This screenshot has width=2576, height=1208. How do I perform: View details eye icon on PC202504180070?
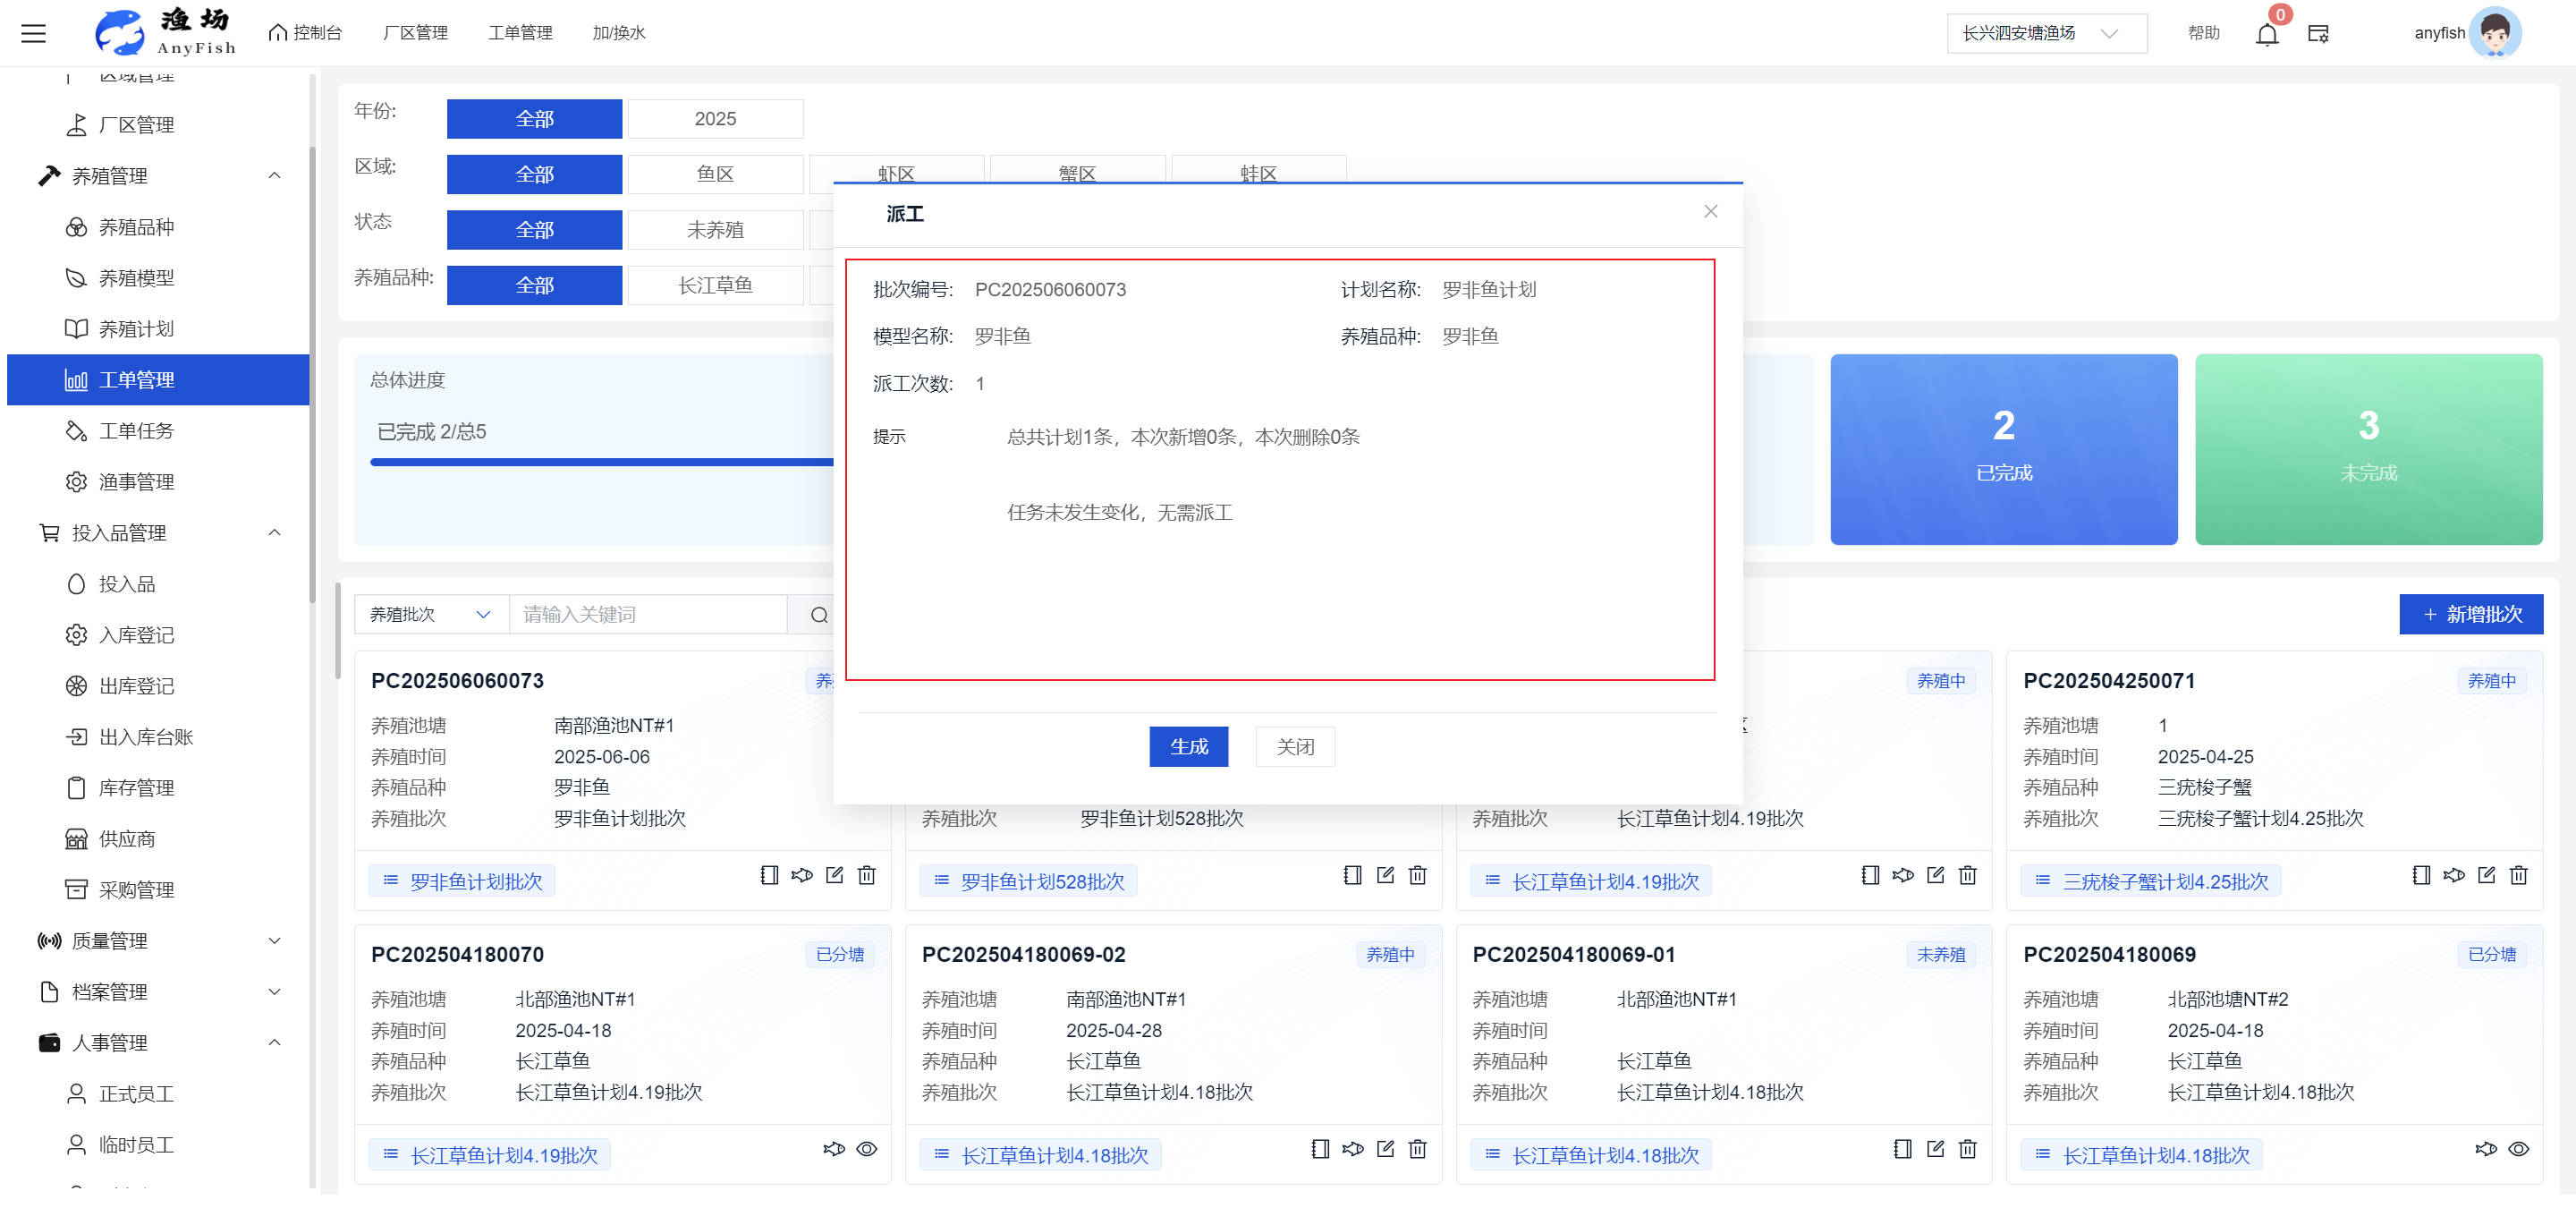pos(867,1149)
